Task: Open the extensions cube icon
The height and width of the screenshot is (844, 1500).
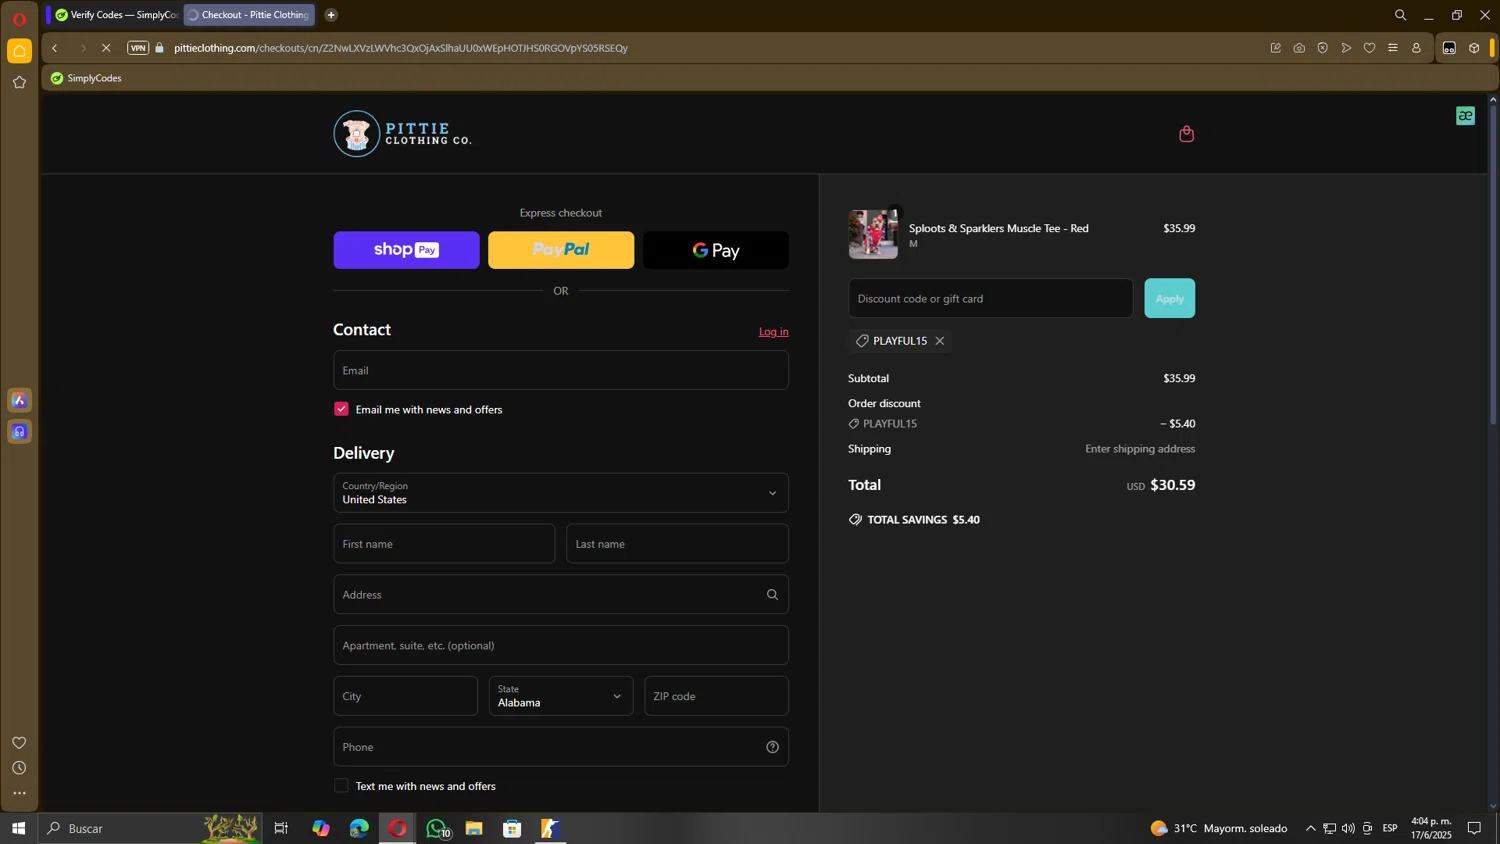Action: click(x=1474, y=48)
